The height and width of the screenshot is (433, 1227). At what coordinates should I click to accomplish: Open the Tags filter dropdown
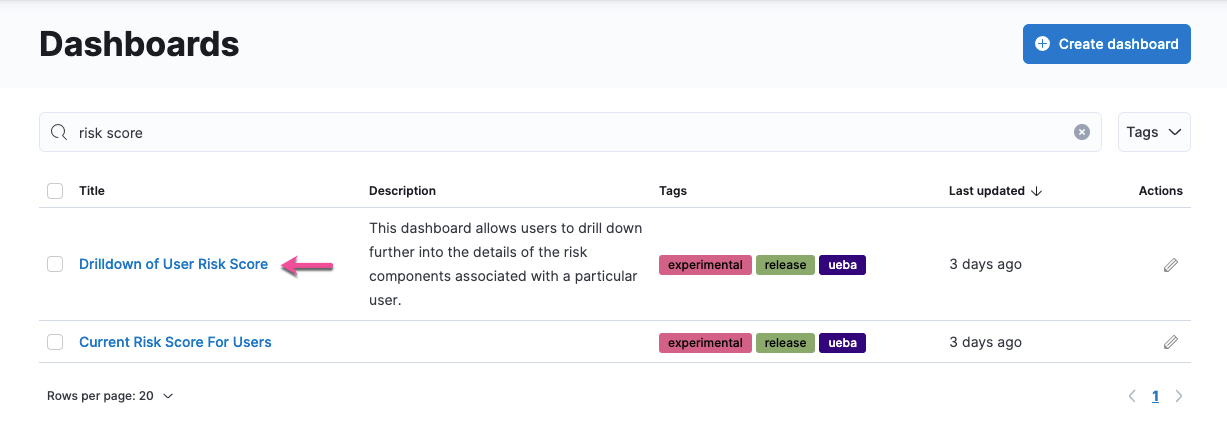point(1153,132)
